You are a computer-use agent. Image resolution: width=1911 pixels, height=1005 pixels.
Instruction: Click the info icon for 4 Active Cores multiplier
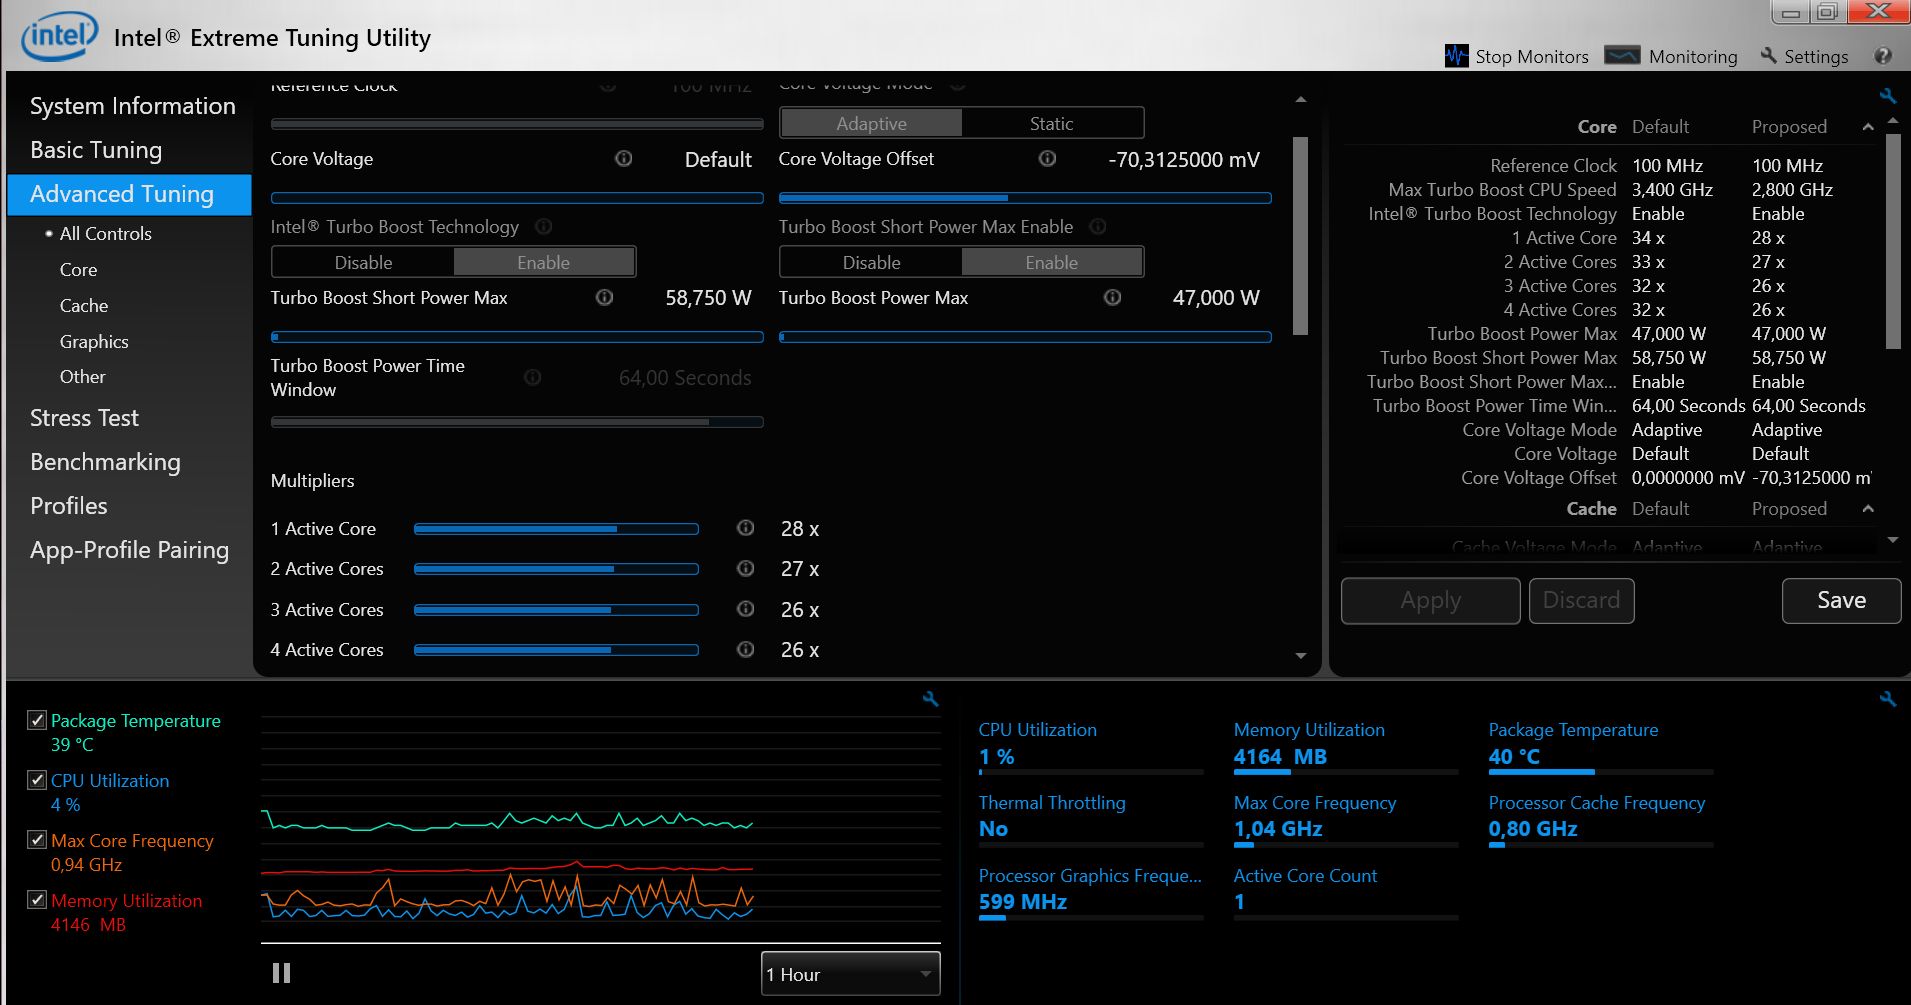(745, 649)
